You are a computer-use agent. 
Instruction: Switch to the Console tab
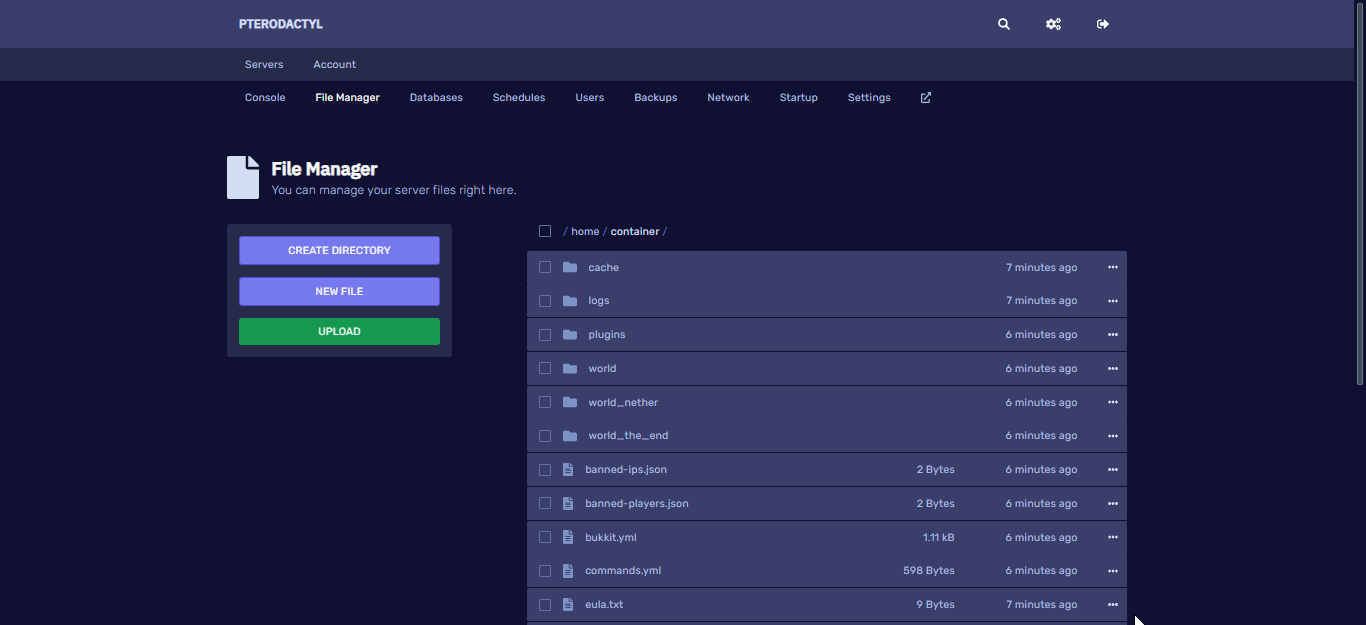pyautogui.click(x=265, y=98)
